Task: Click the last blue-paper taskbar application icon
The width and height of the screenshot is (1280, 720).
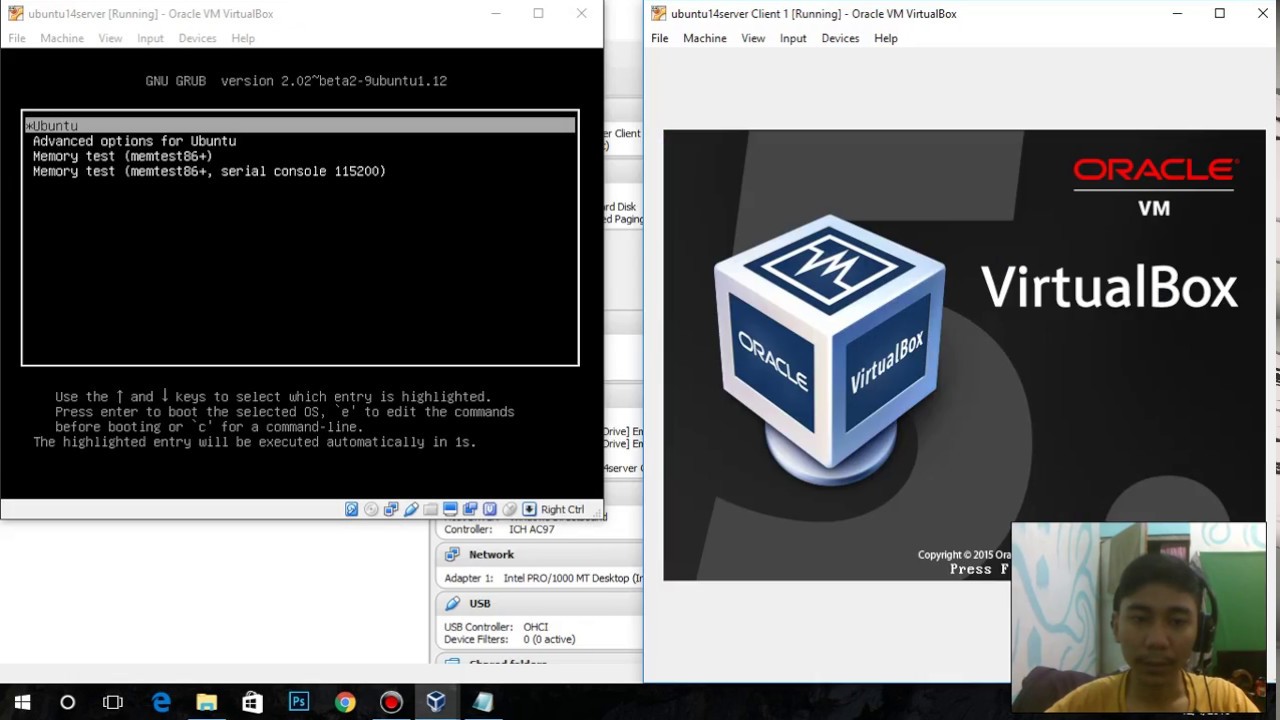Action: pos(483,702)
